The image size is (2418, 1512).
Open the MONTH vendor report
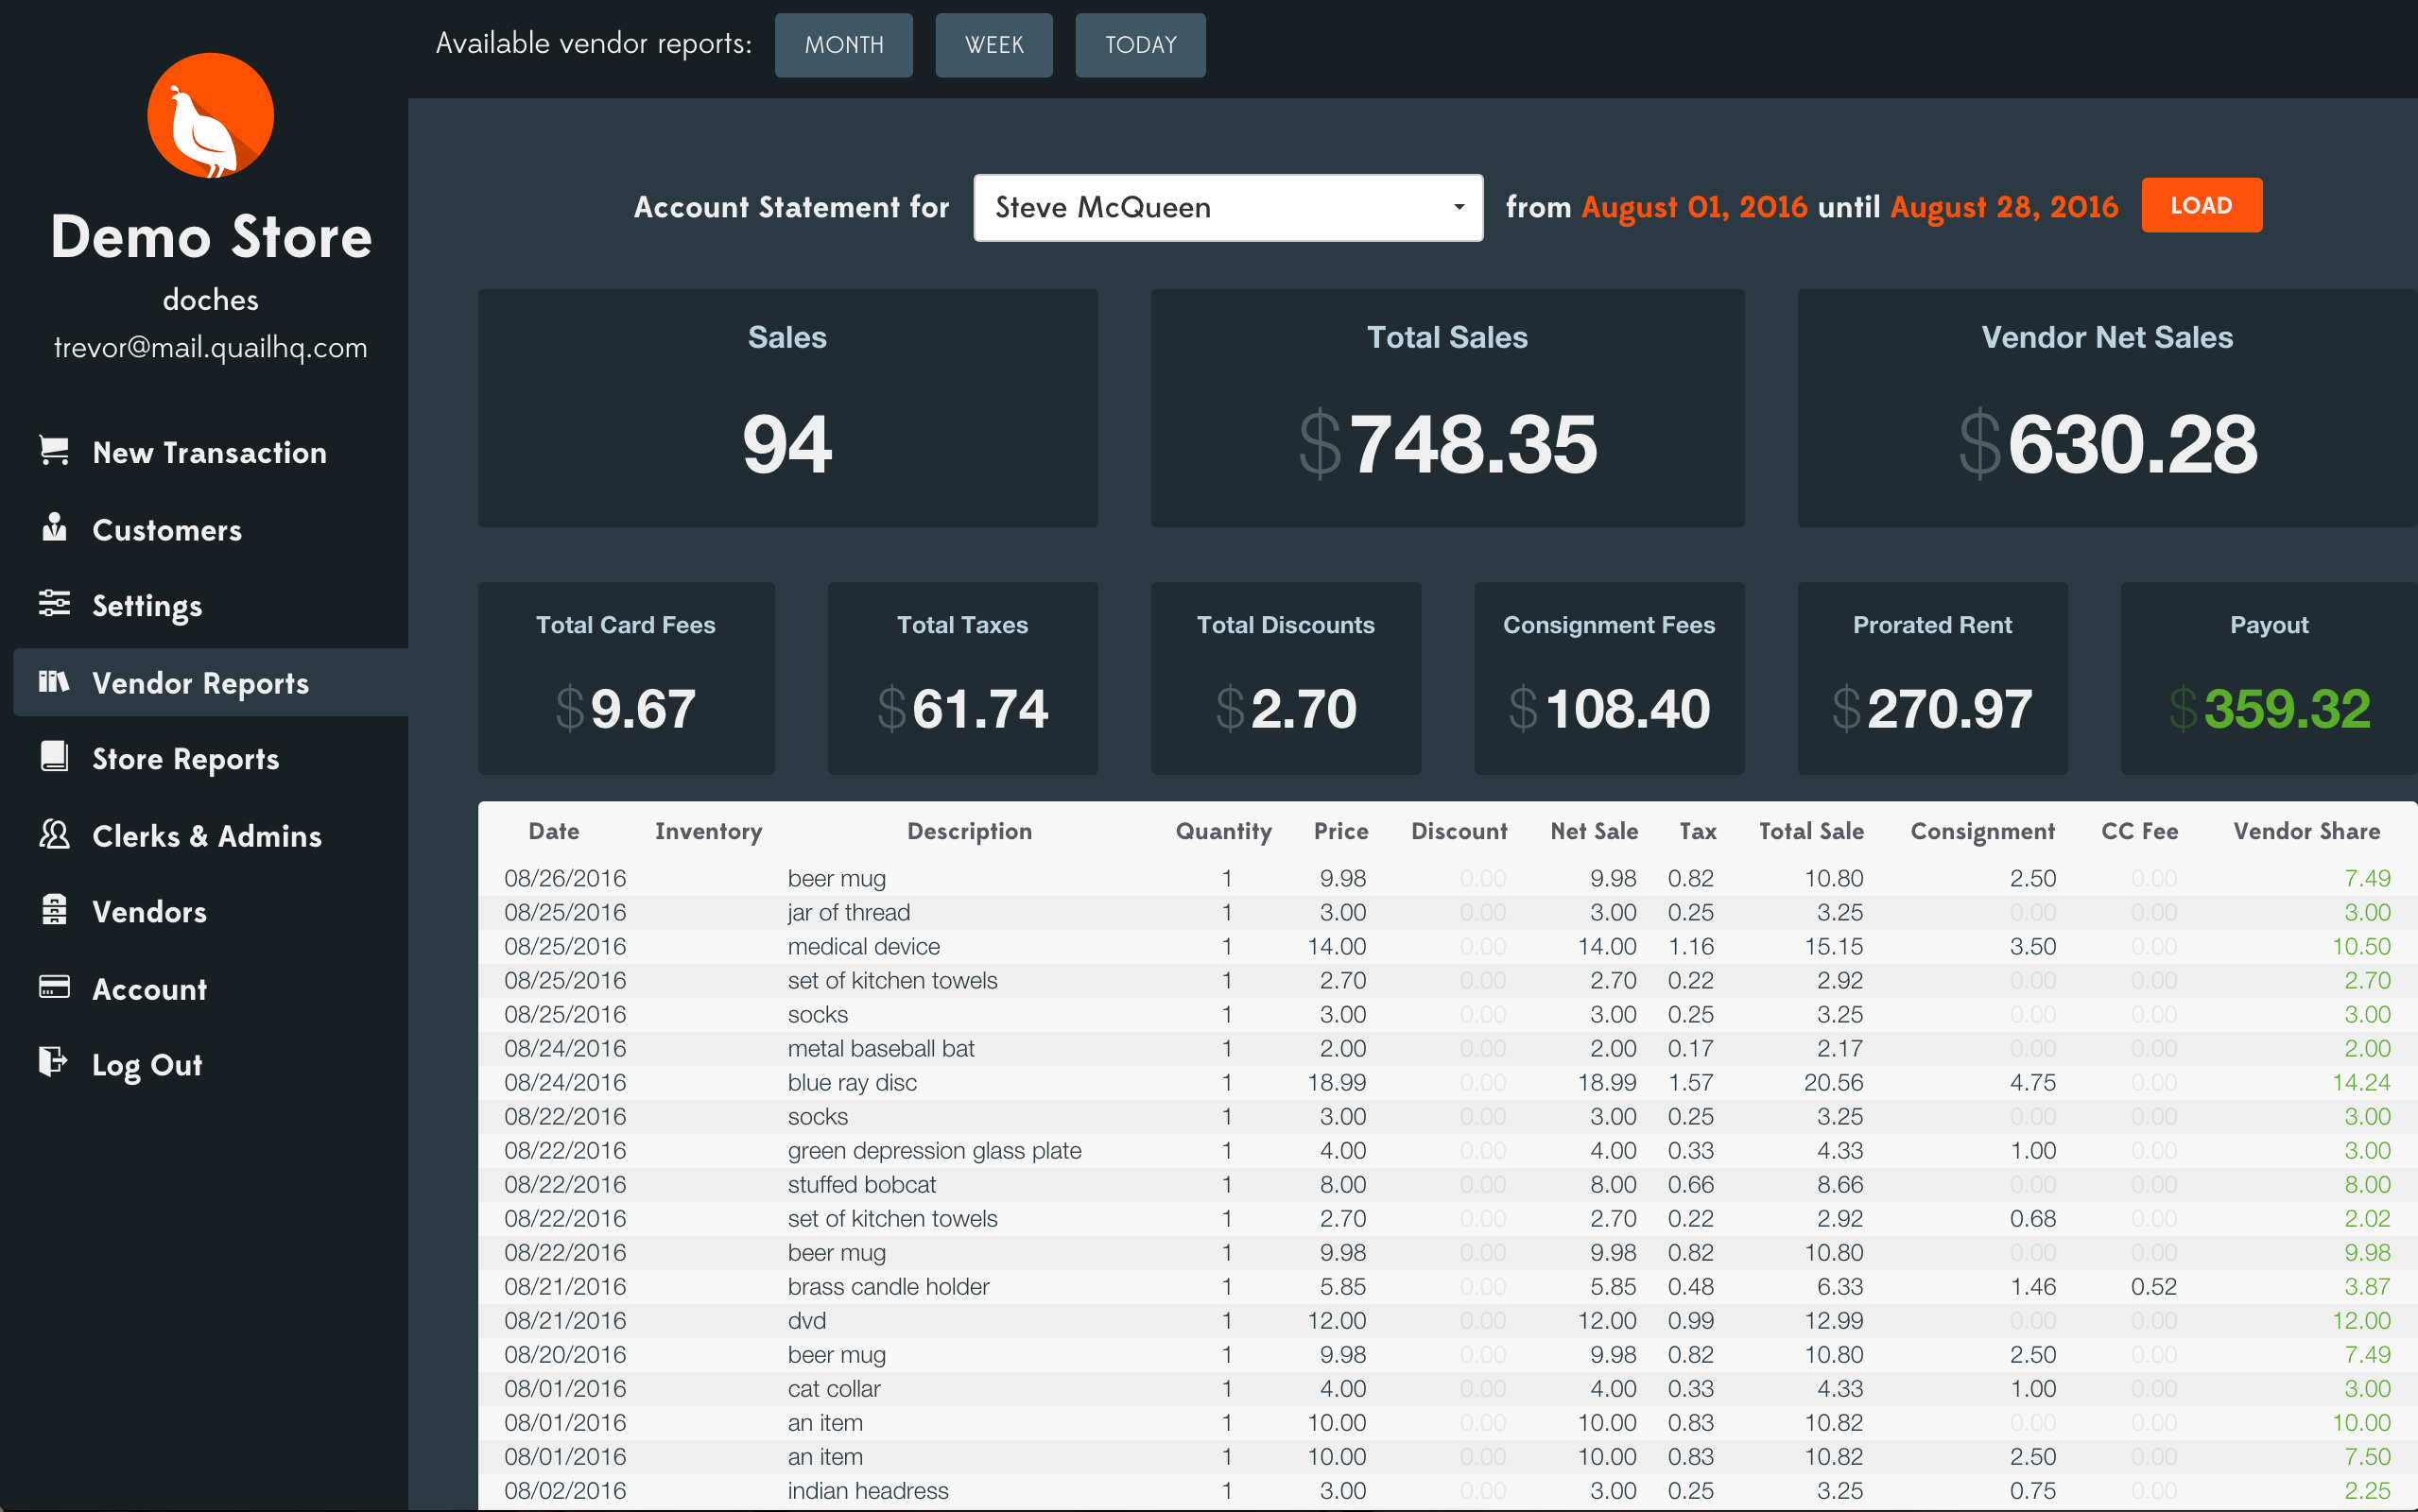844,45
